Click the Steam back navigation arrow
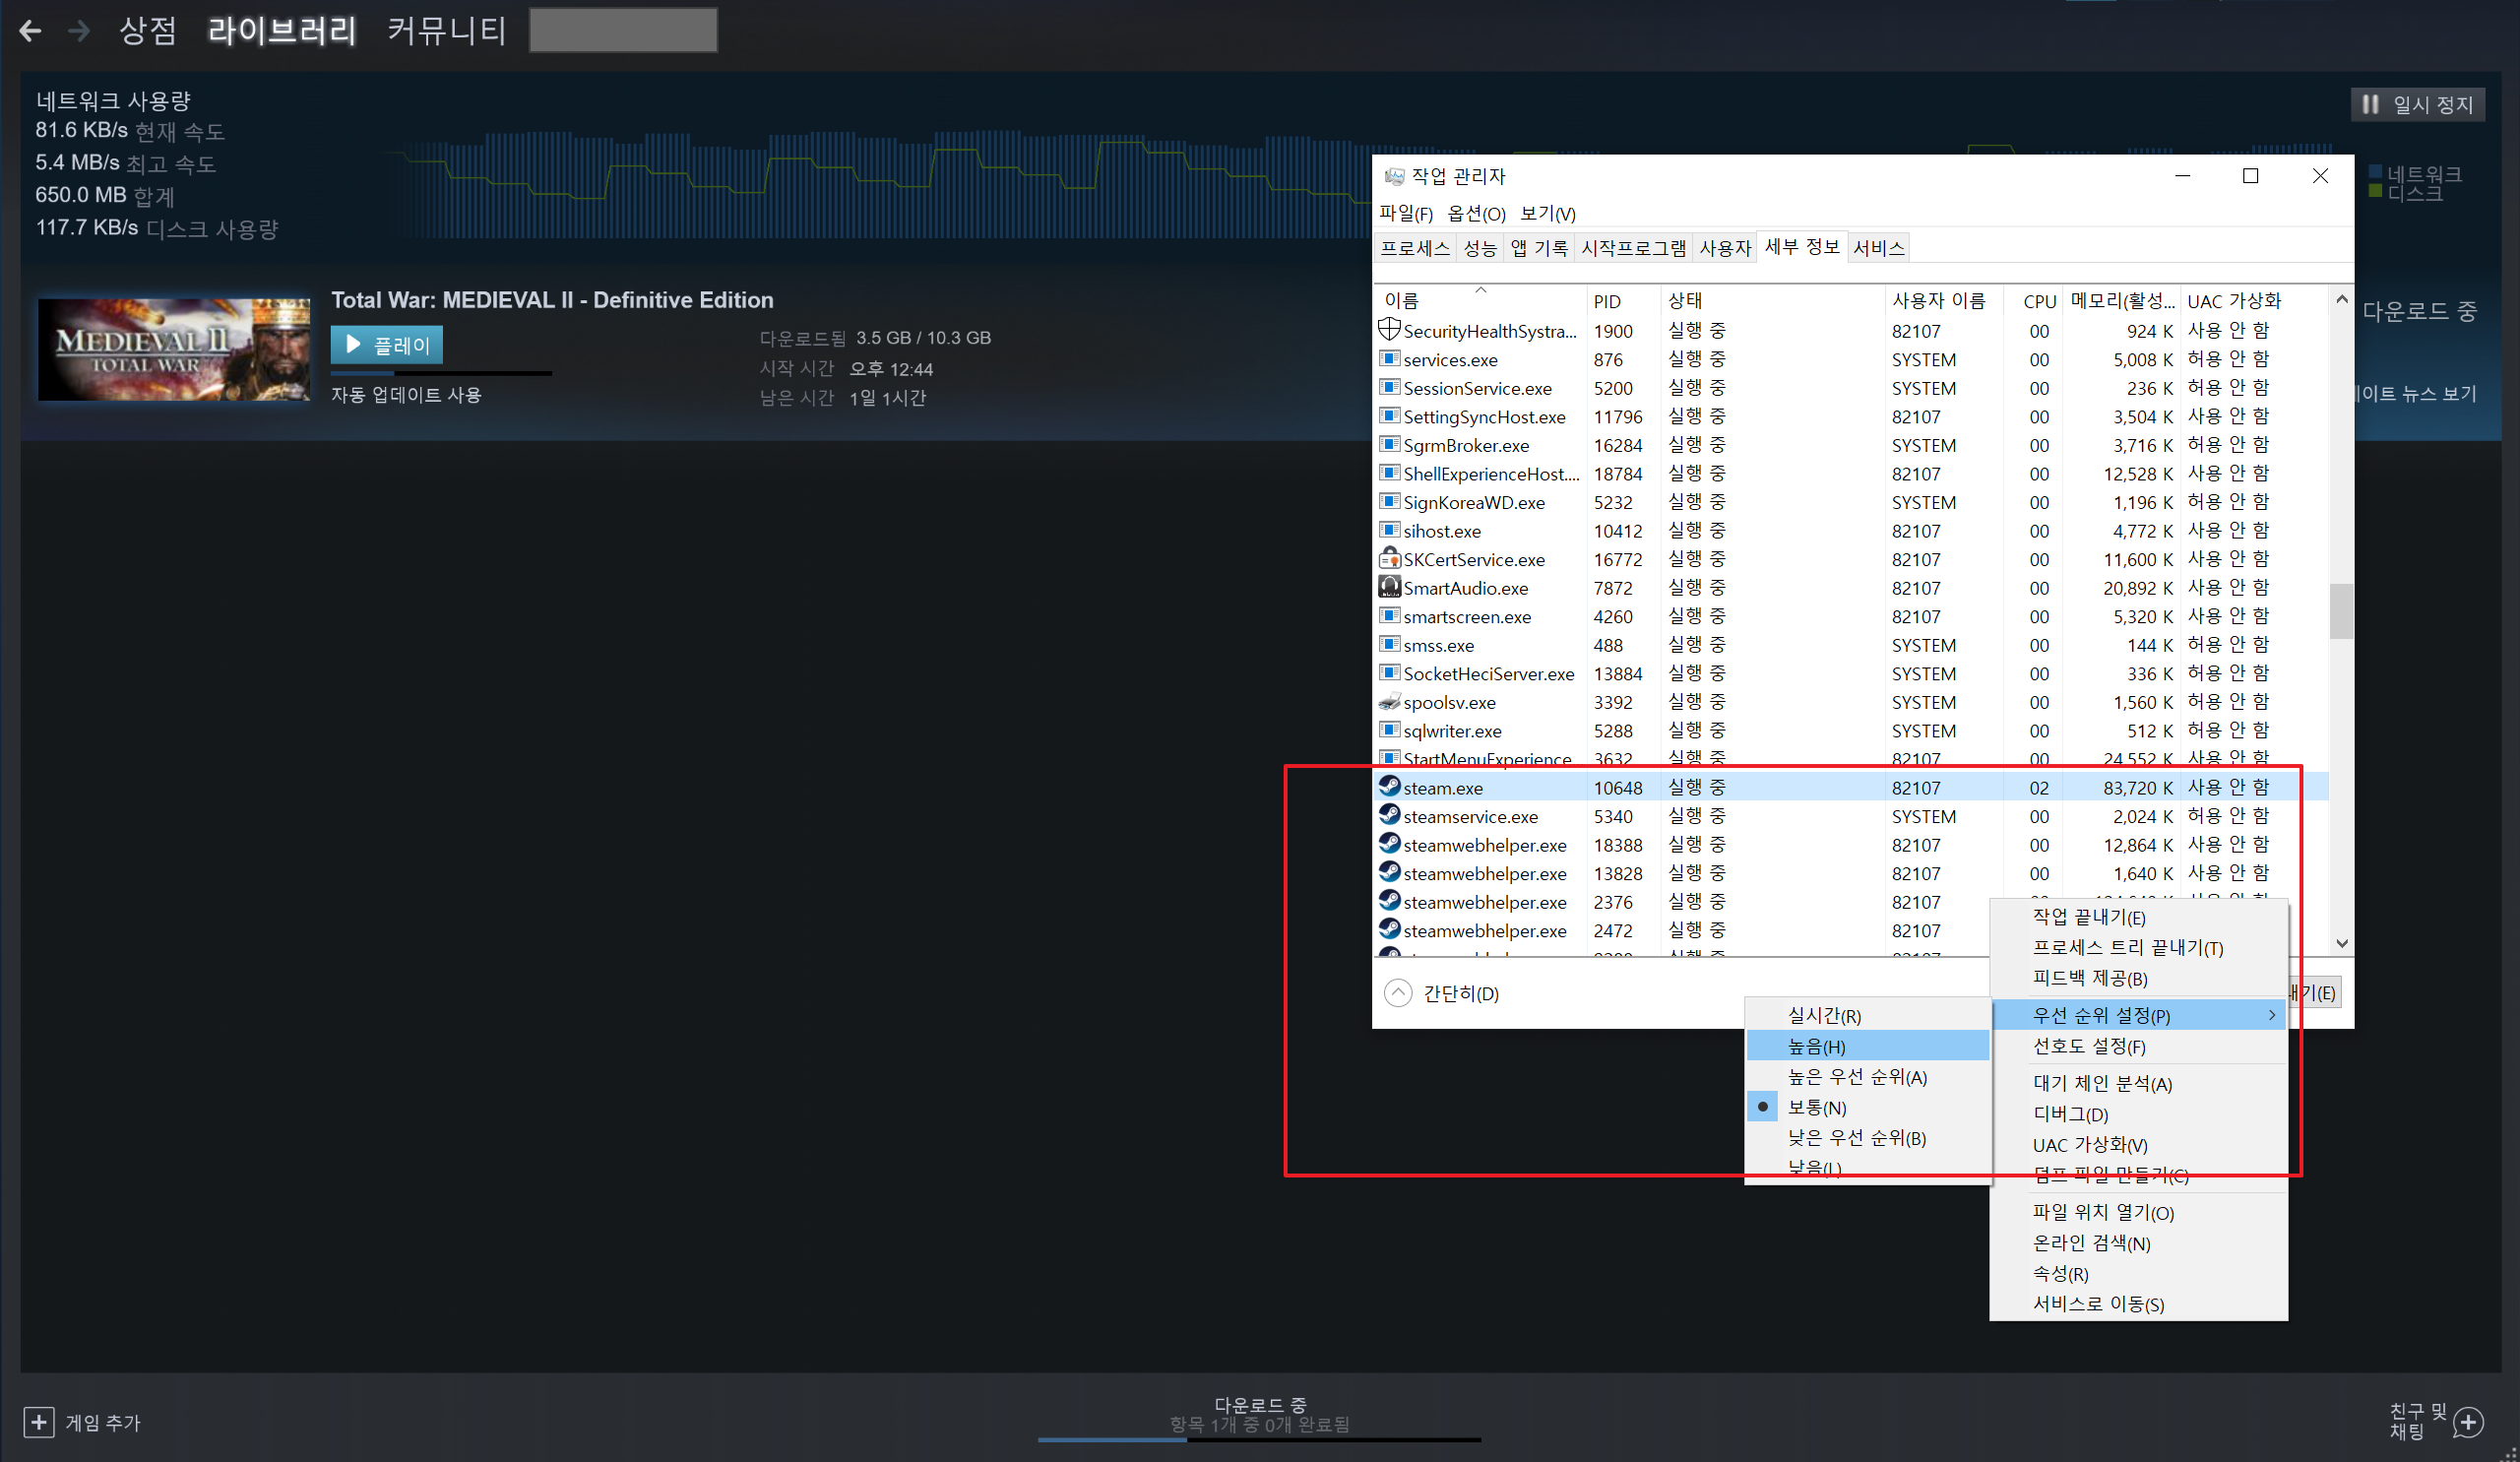 pos(30,31)
